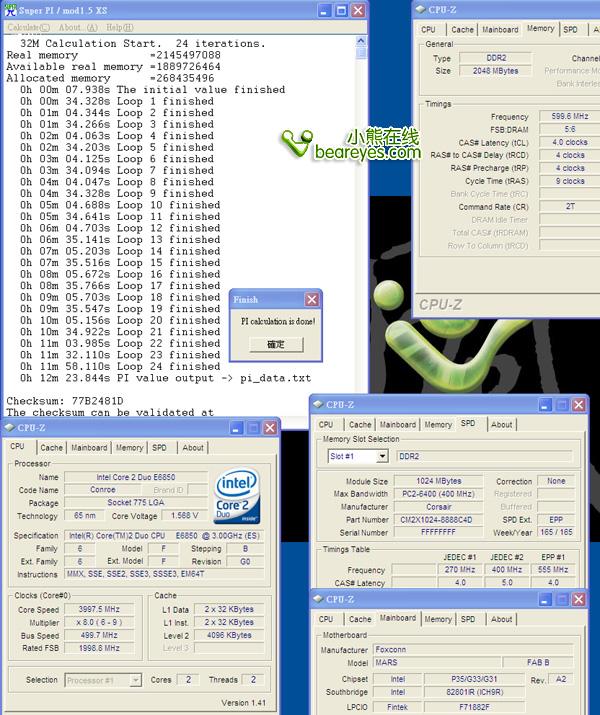This screenshot has height=715, width=600.
Task: Switch to CPU tab in top-right CPU-Z
Action: (x=428, y=30)
